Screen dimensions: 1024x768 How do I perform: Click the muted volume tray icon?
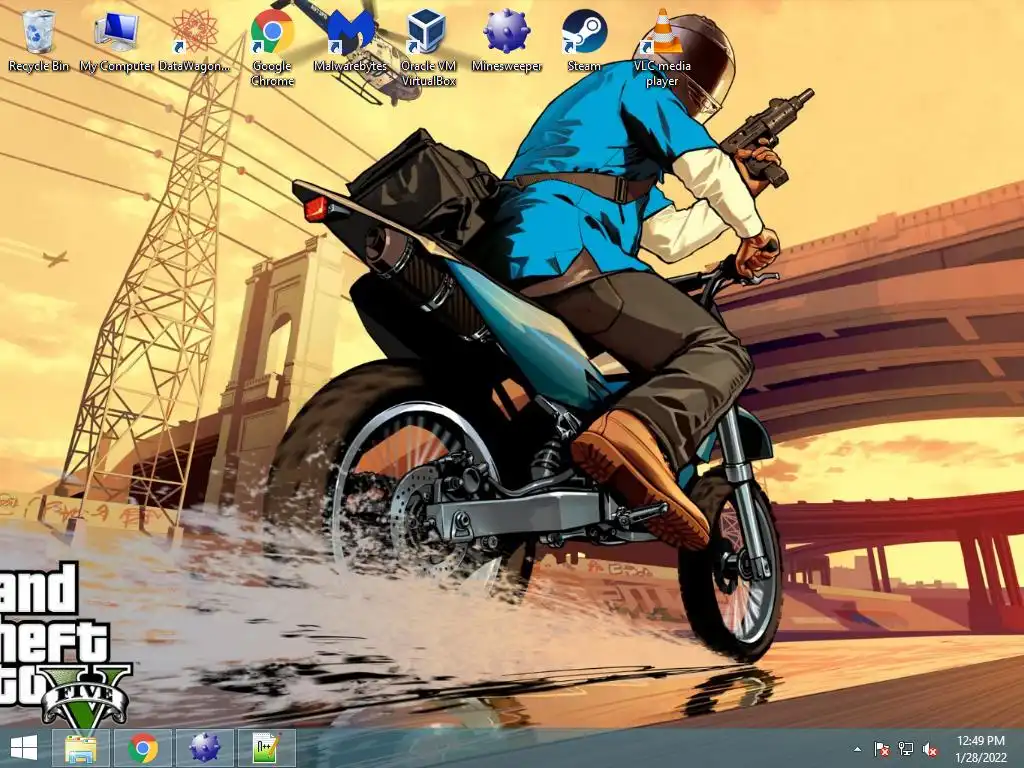tap(930, 749)
